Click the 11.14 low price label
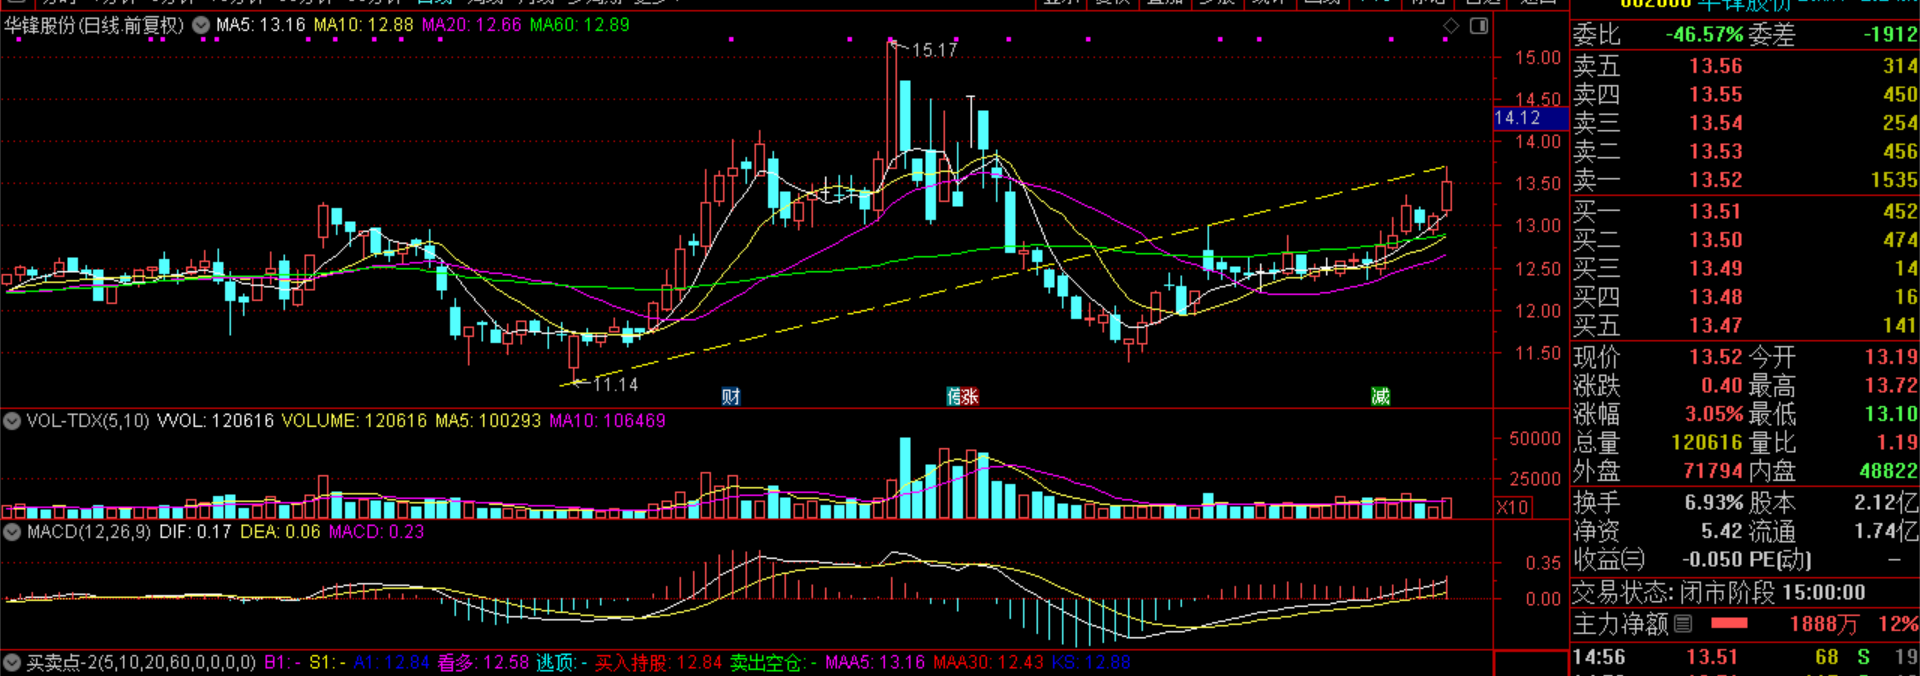The height and width of the screenshot is (676, 1920). point(615,384)
